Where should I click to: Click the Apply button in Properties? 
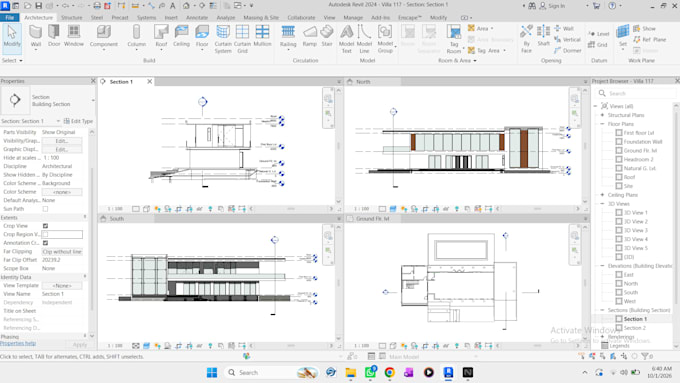click(x=80, y=344)
